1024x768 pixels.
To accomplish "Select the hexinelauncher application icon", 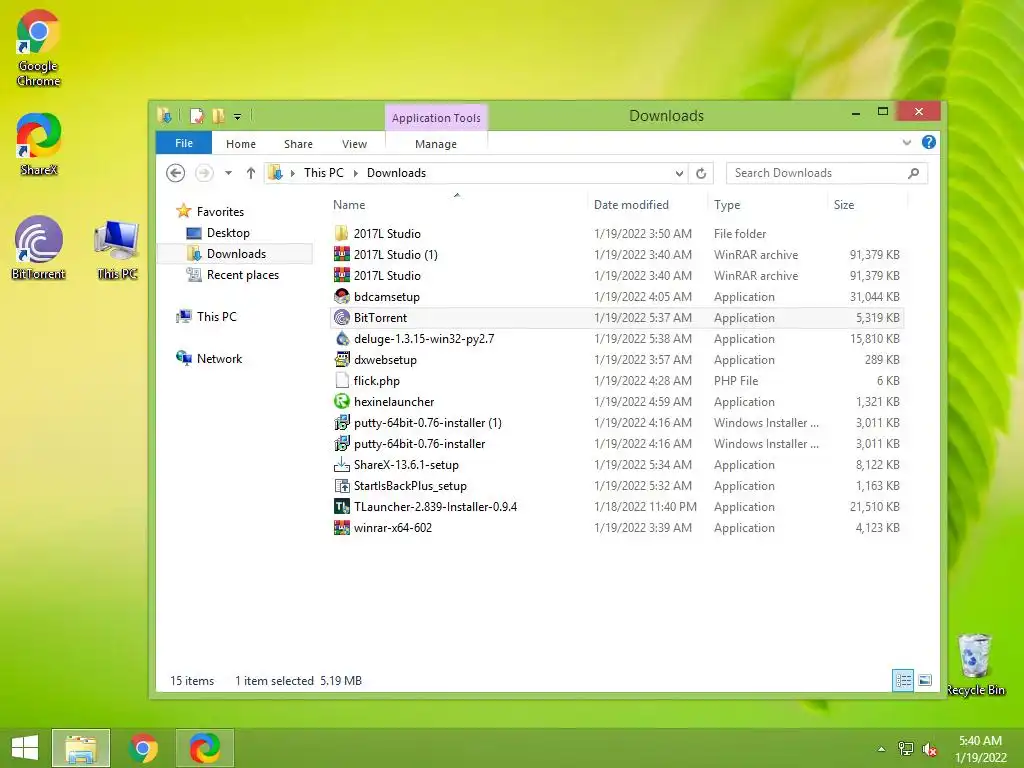I will coord(342,402).
